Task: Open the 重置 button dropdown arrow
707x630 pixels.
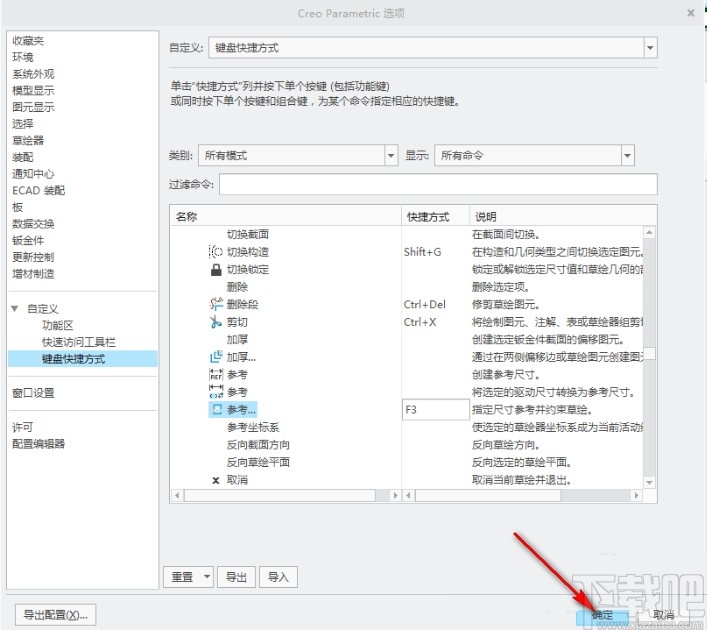Action: point(207,576)
